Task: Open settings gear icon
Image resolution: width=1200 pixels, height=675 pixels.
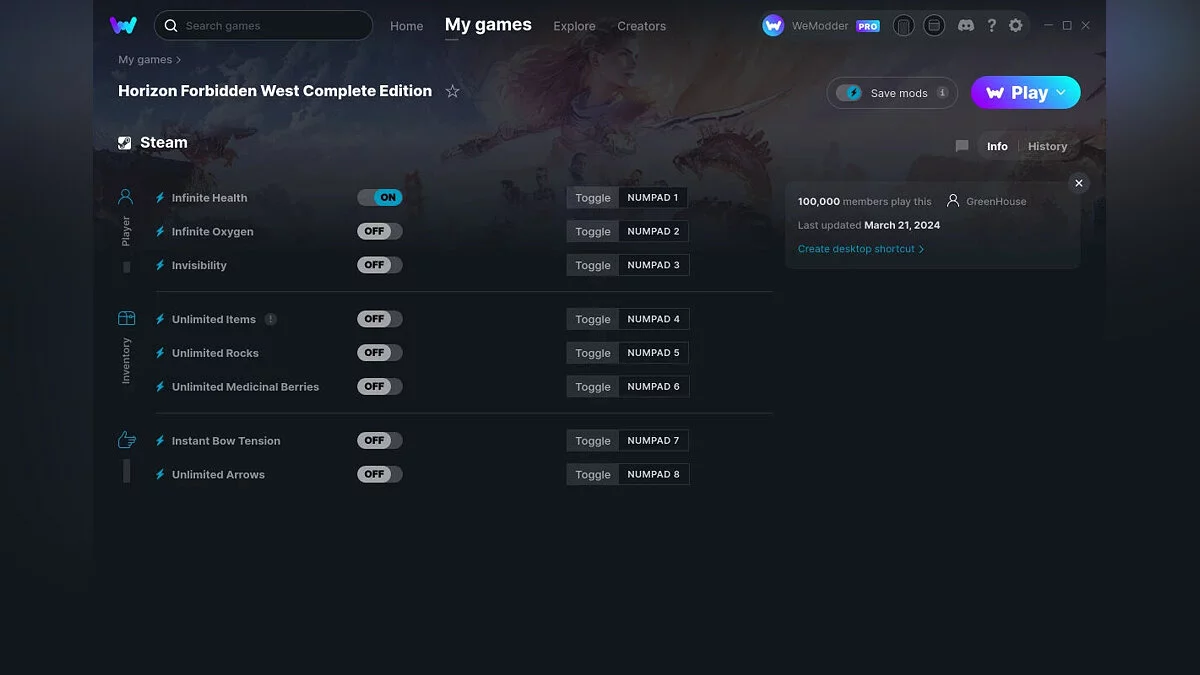Action: click(1015, 25)
